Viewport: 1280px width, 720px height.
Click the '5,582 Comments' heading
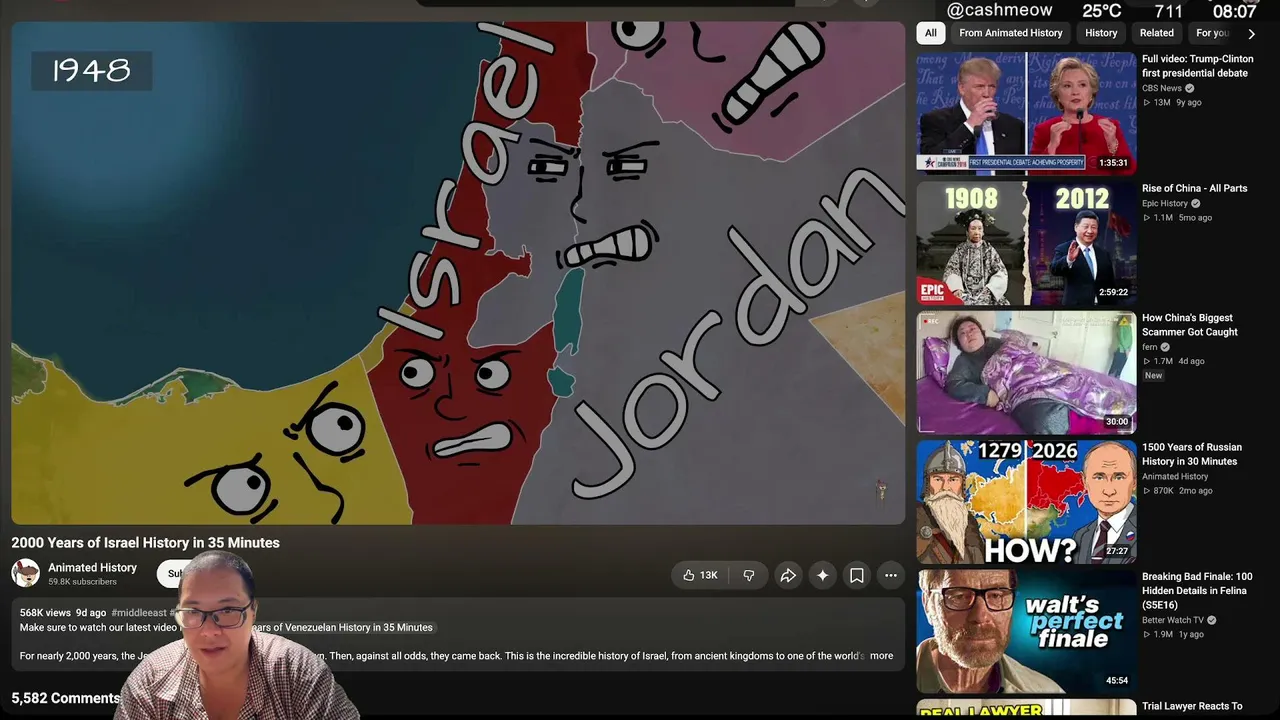(x=66, y=698)
